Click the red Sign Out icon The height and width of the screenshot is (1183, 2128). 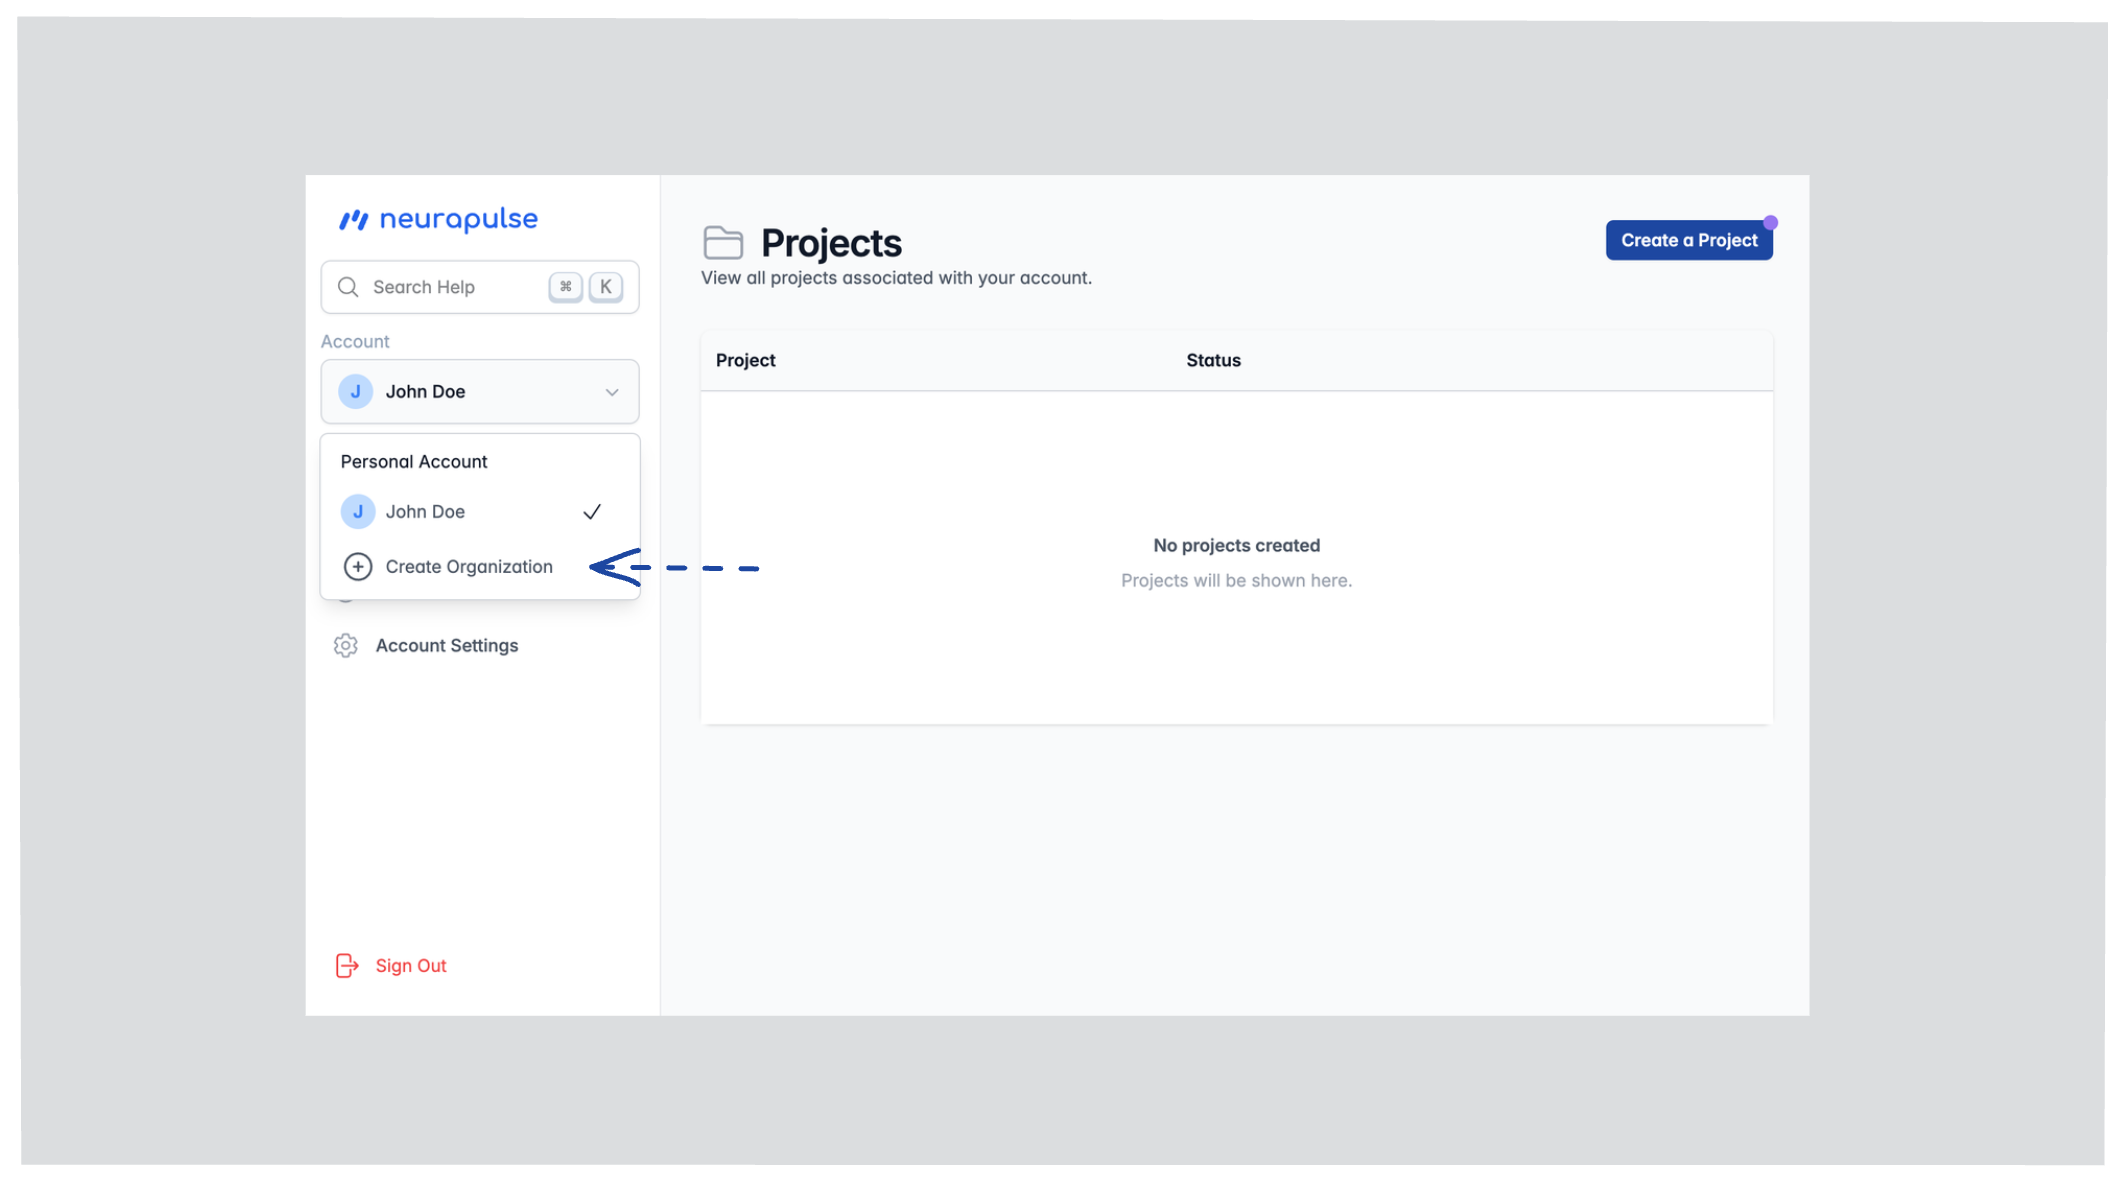pos(346,965)
